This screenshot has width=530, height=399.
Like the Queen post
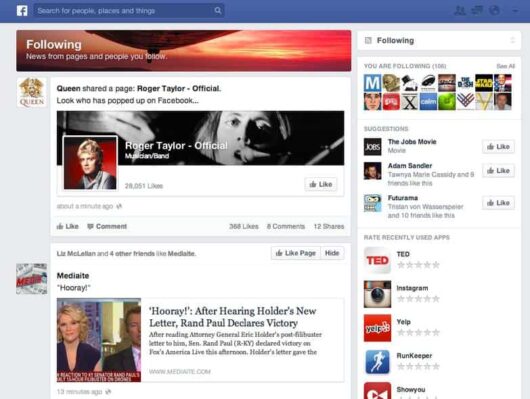[x=68, y=226]
